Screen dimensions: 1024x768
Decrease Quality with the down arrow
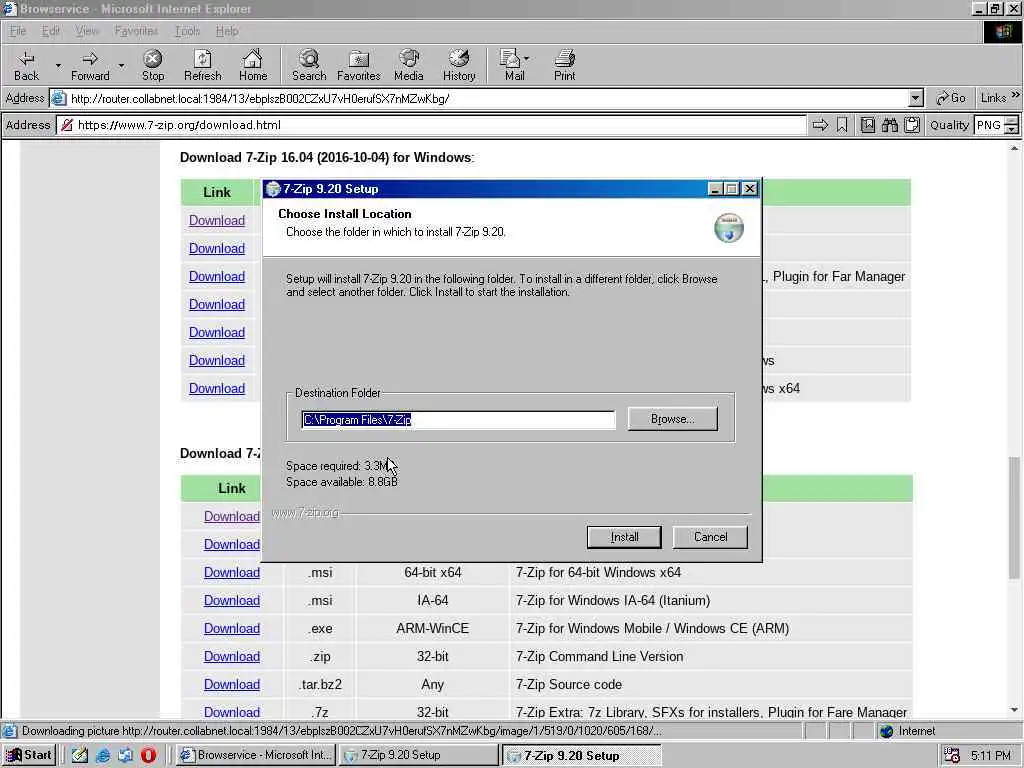coord(1012,129)
